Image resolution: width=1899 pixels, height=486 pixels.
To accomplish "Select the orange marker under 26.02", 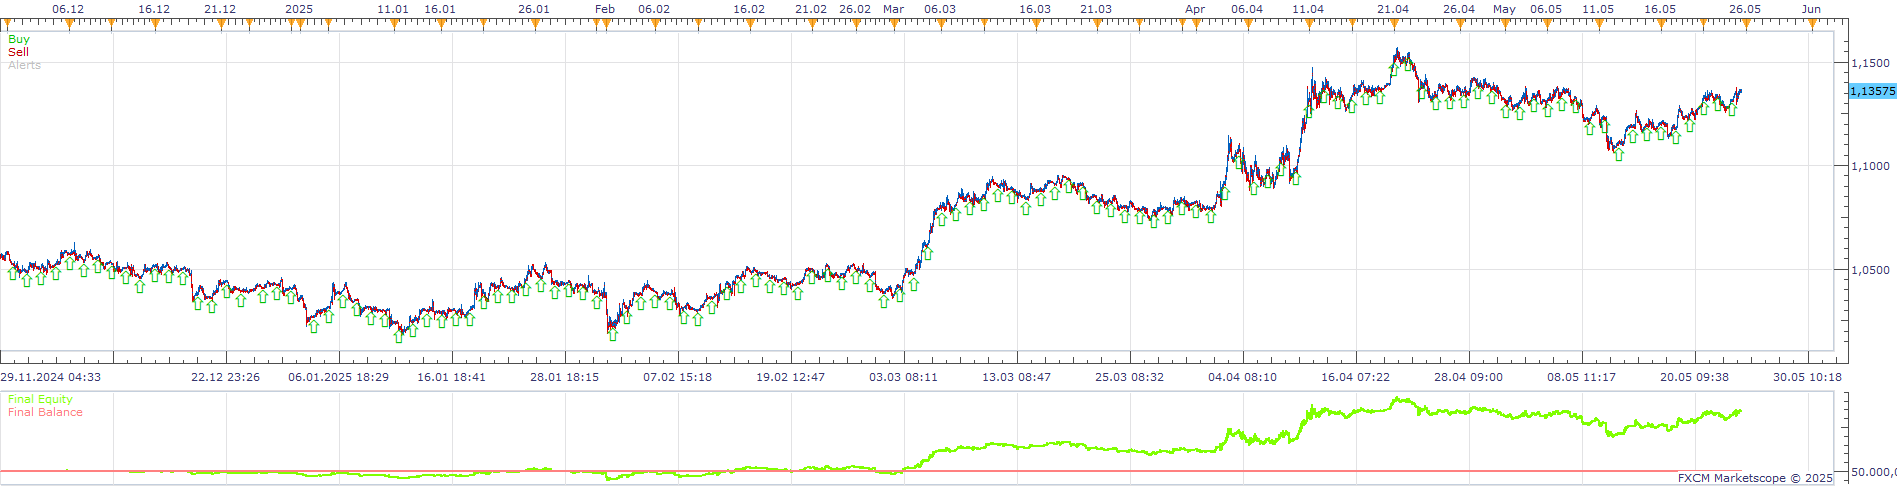I will [x=856, y=24].
